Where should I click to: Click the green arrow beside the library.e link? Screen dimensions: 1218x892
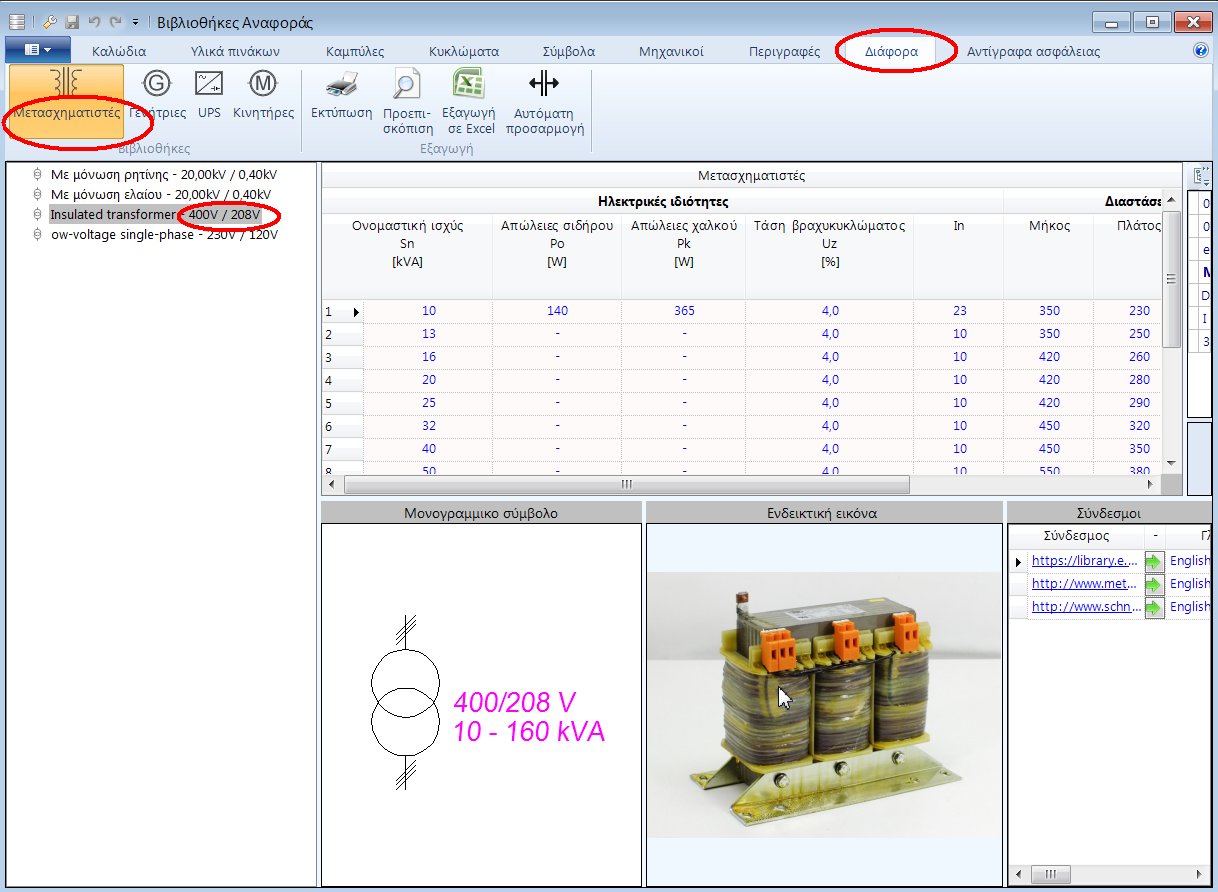[1154, 560]
